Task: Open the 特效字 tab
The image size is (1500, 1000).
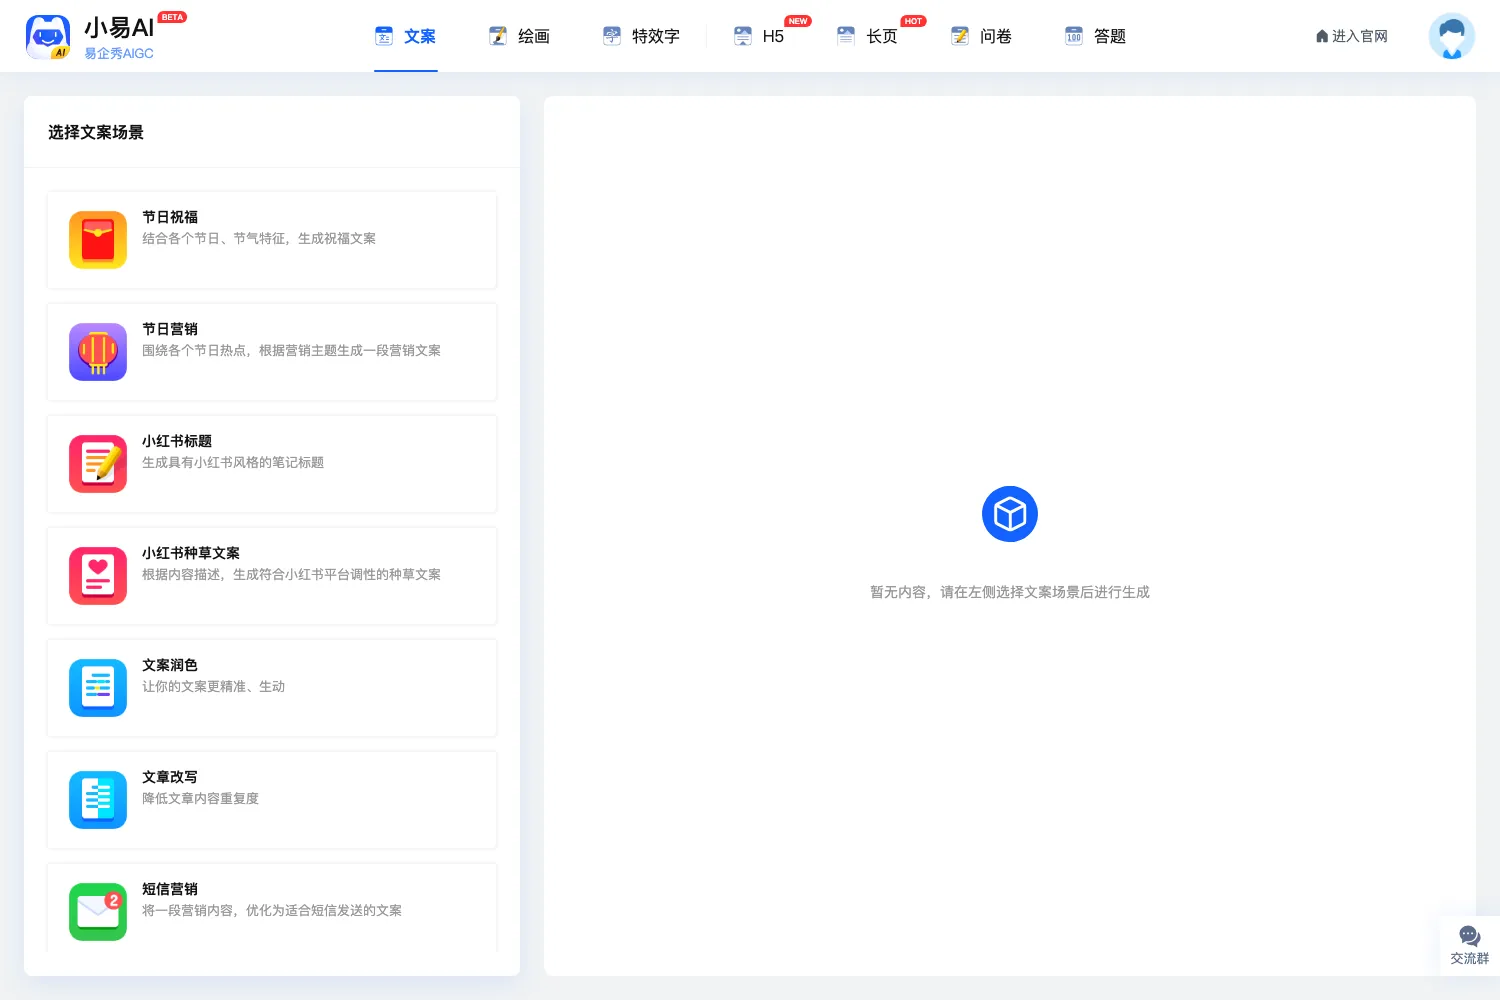Action: 641,36
